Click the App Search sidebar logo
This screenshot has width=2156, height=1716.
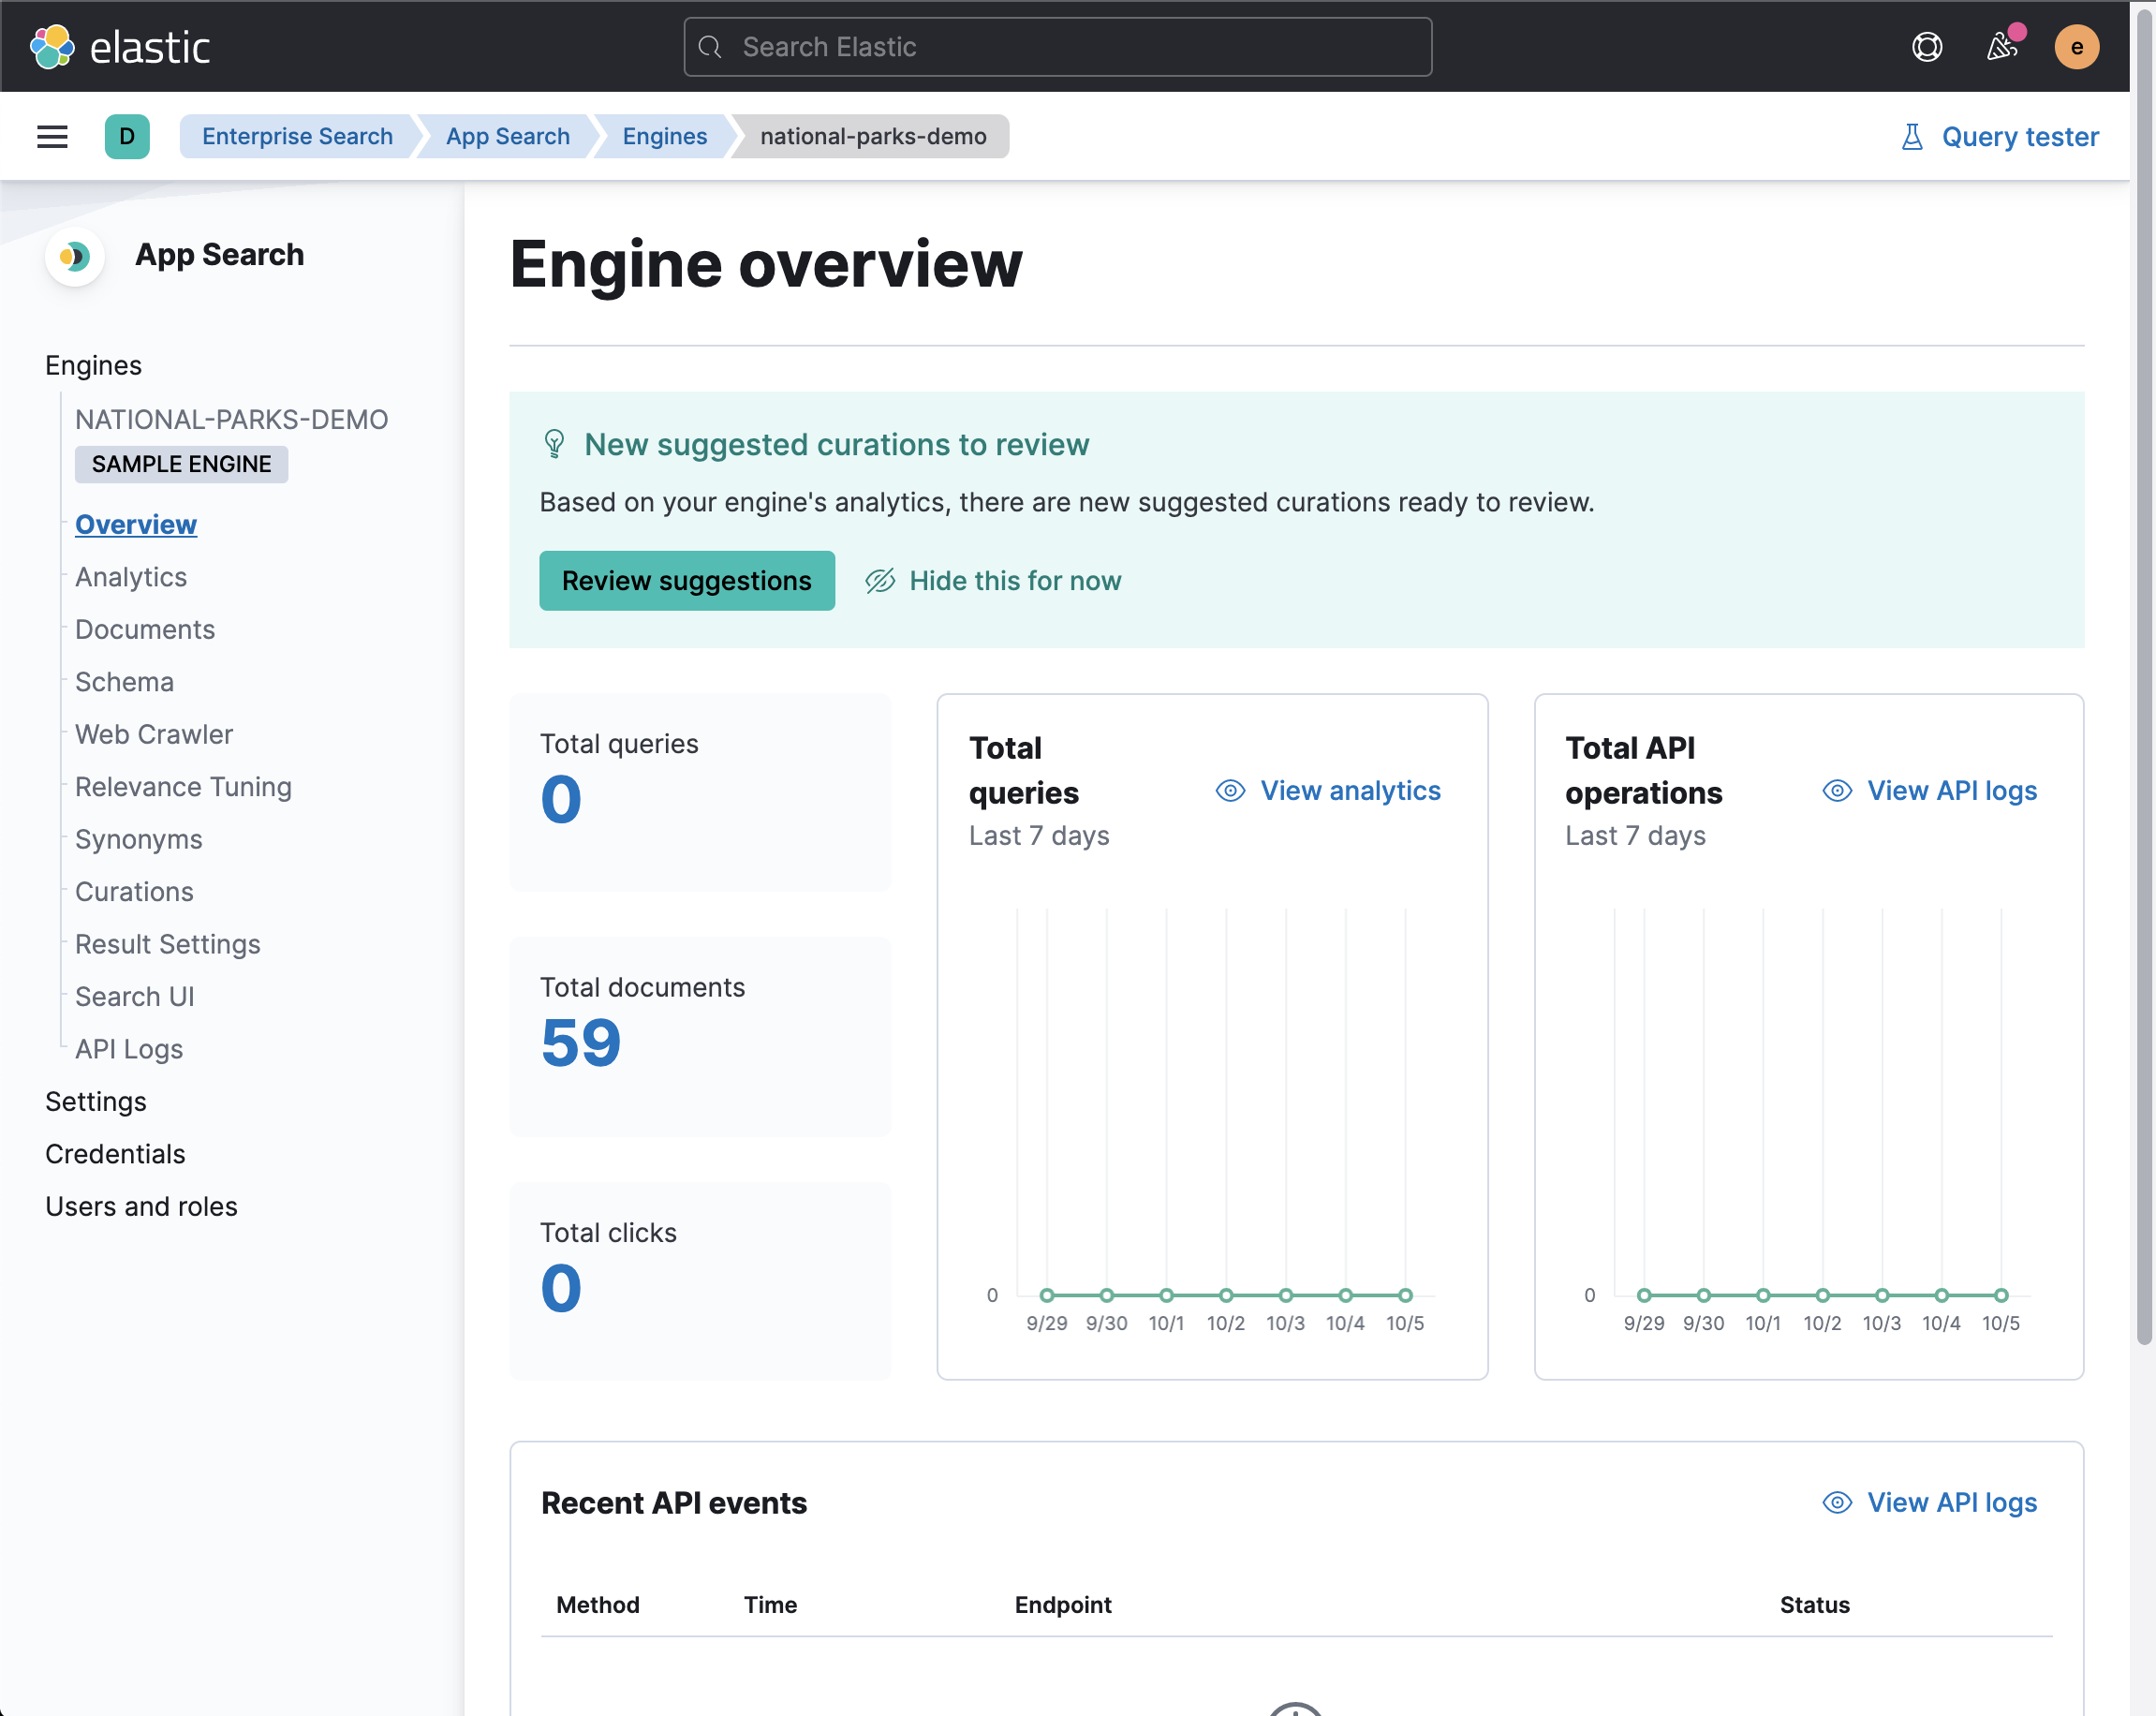pos(74,257)
